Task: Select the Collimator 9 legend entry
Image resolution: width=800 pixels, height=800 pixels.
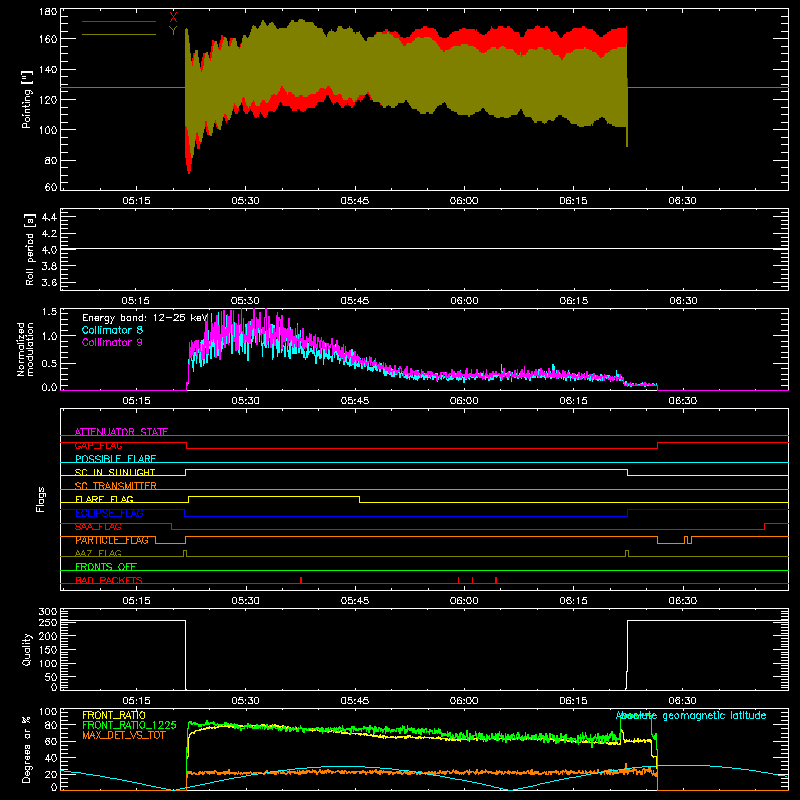Action: (112, 342)
